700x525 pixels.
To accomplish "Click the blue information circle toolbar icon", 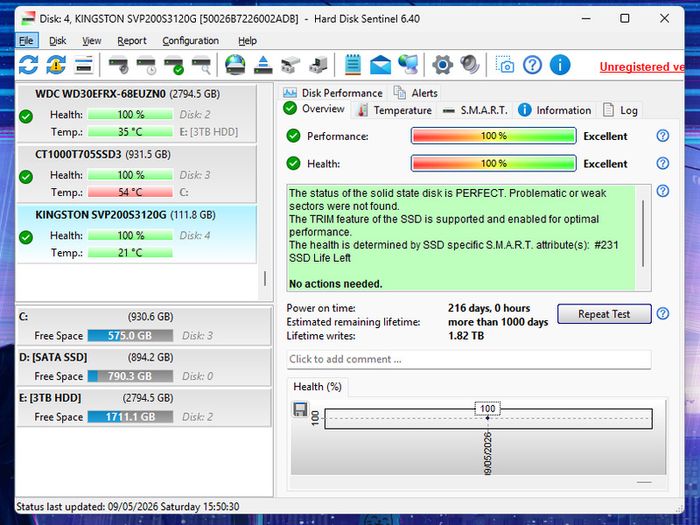I will (560, 65).
